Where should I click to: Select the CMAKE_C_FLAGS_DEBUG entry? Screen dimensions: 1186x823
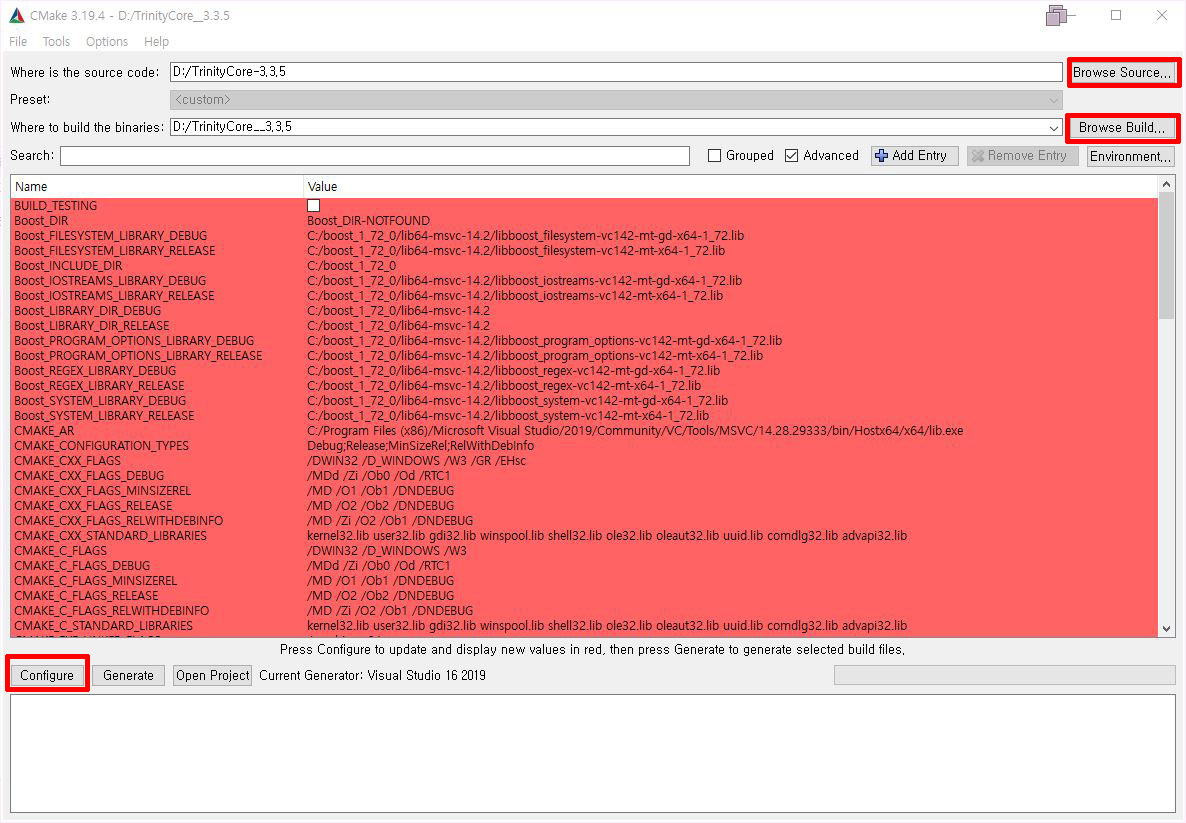point(82,566)
